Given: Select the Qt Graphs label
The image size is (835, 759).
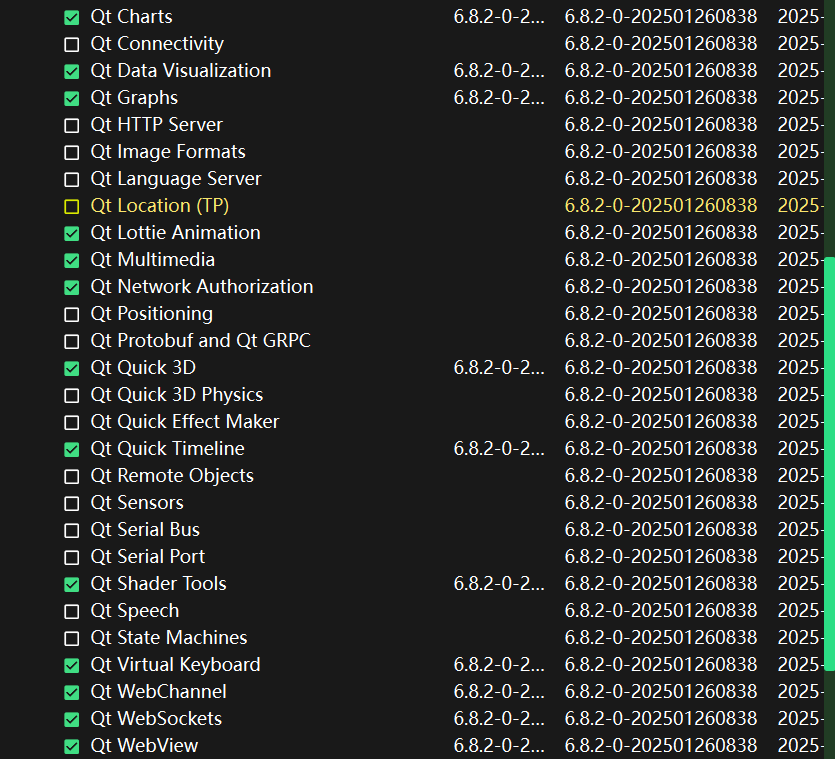Looking at the screenshot, I should pyautogui.click(x=134, y=97).
